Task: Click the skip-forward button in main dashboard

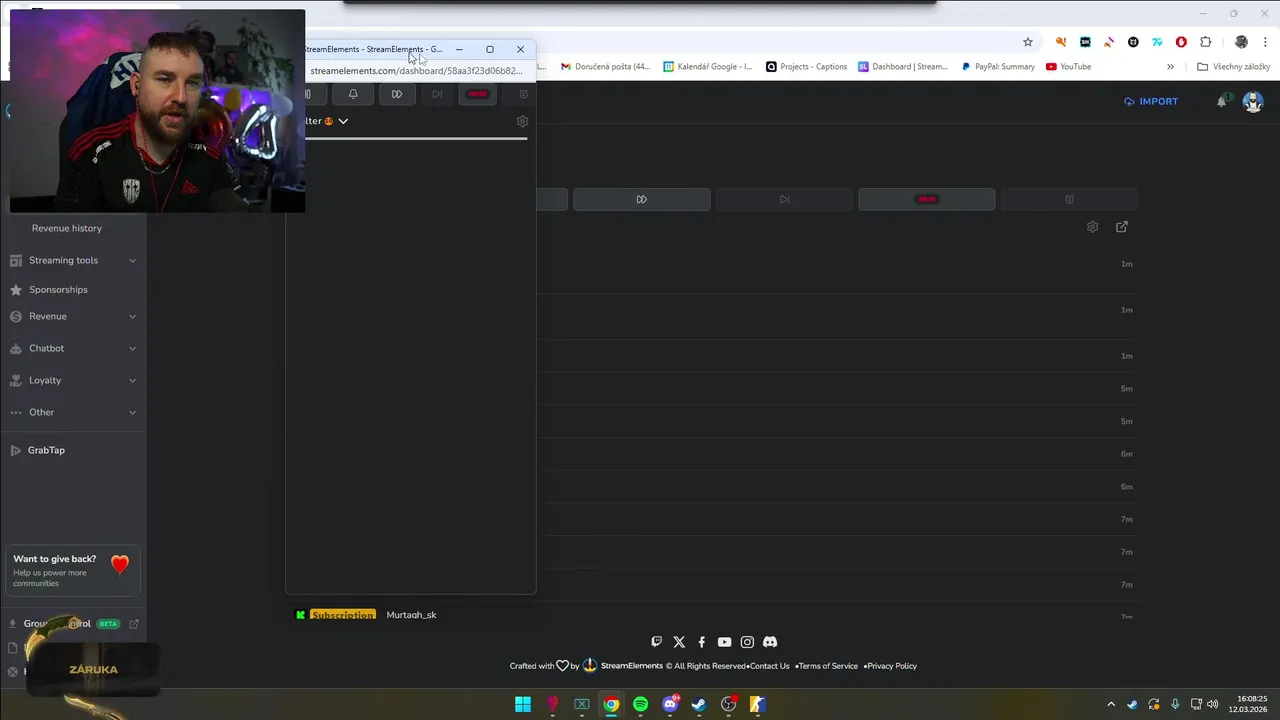Action: point(642,199)
